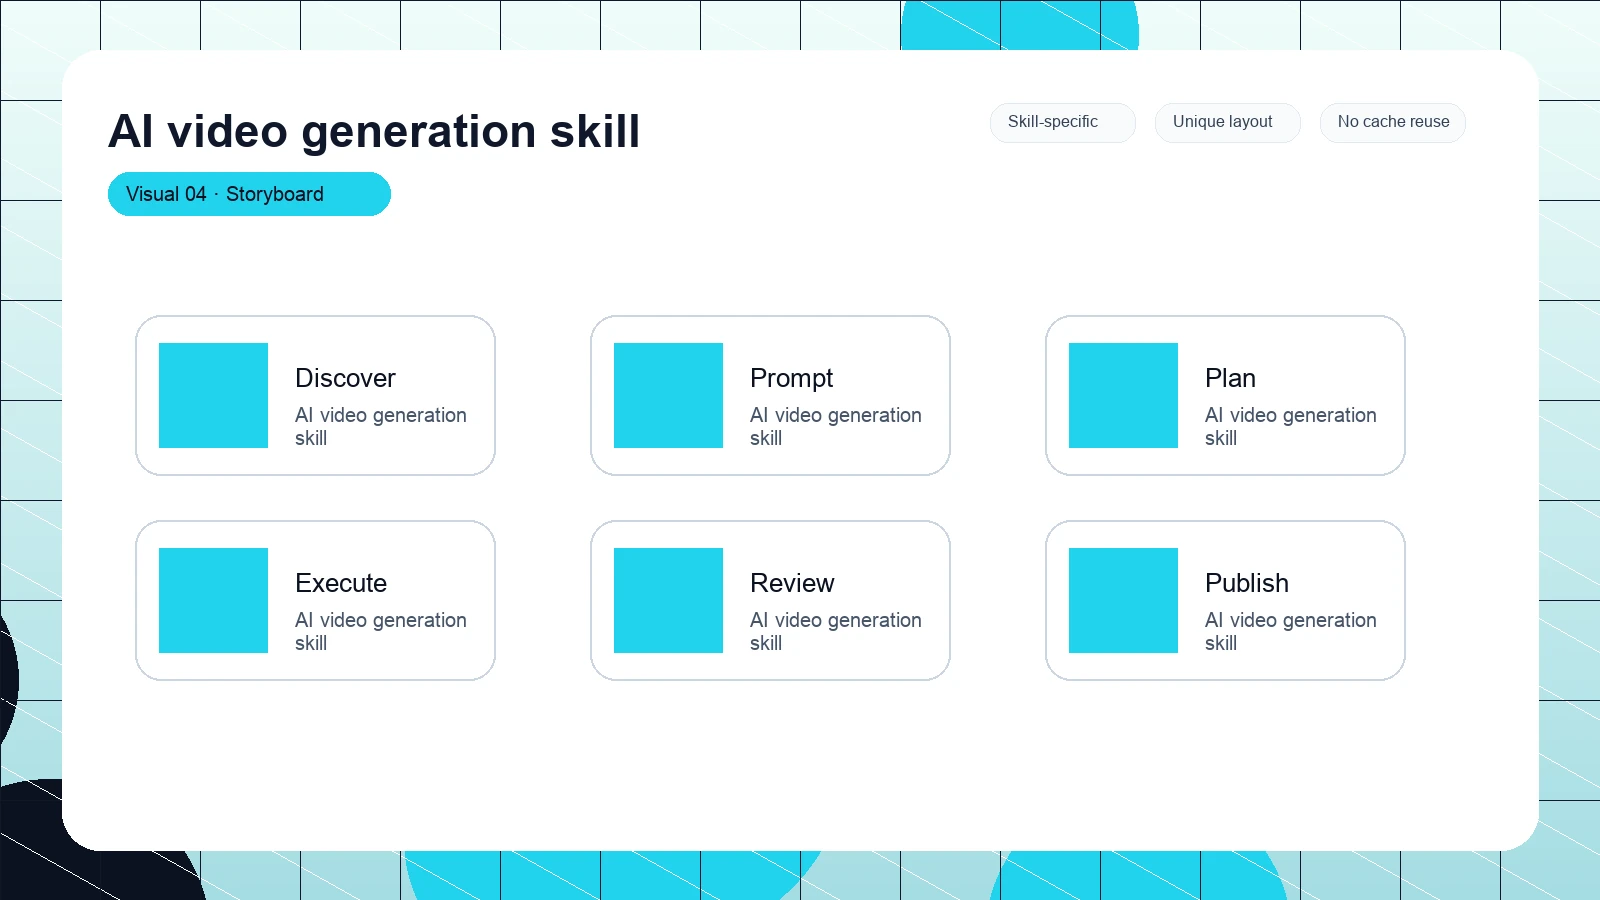Image resolution: width=1600 pixels, height=900 pixels.
Task: Click the Skill-specific tag pill
Action: click(1062, 122)
